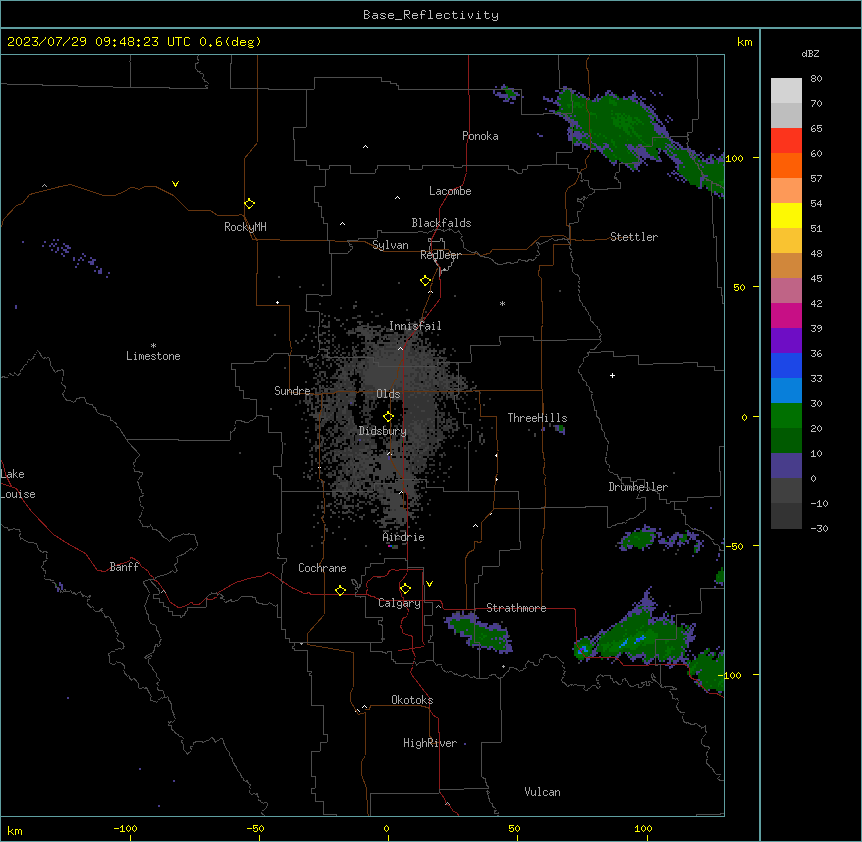Click the asterisk marker above Limestone label

tap(153, 346)
